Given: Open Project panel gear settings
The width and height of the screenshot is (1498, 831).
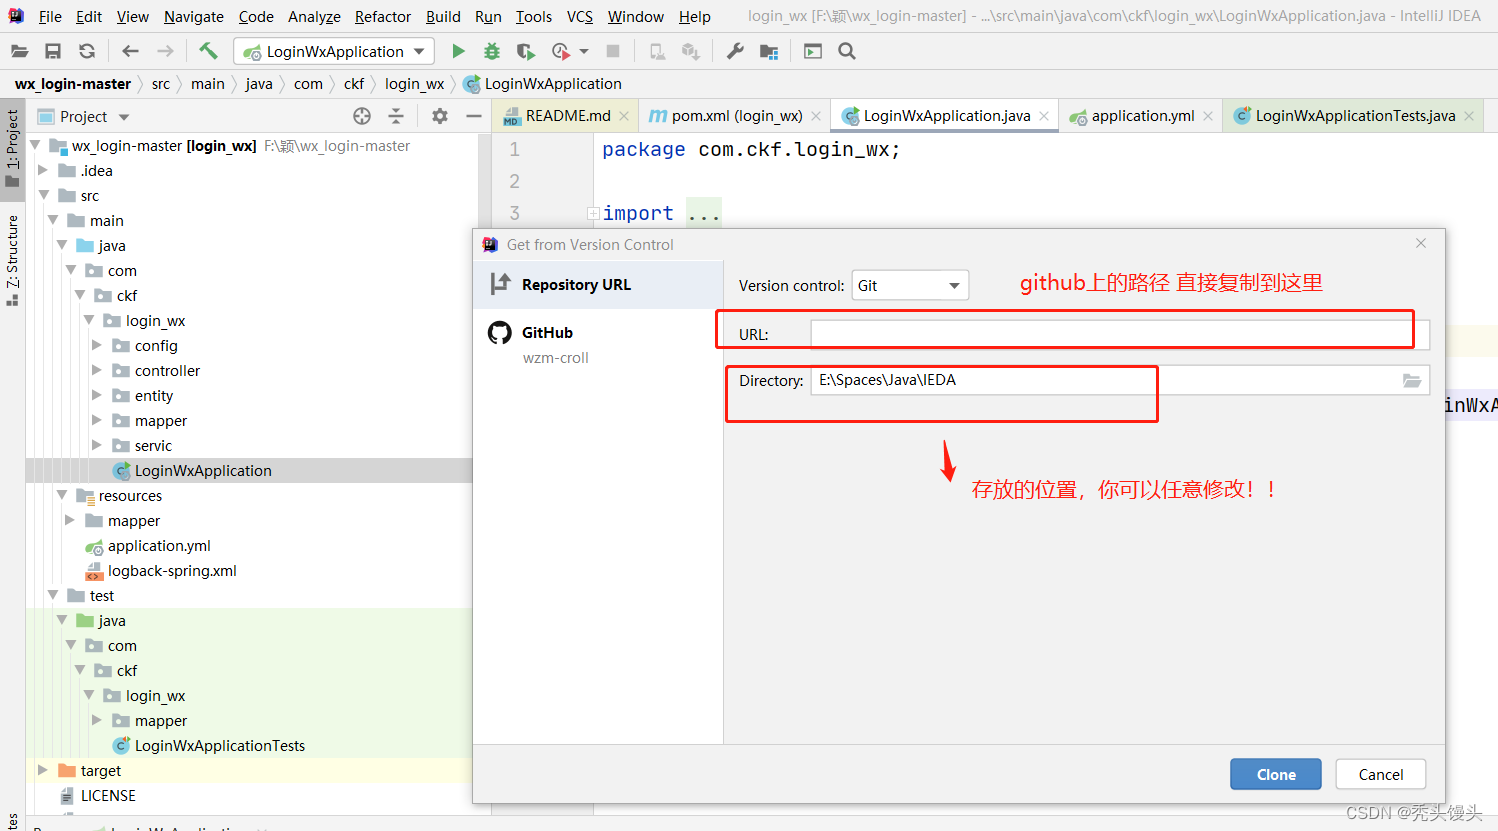Looking at the screenshot, I should (x=440, y=116).
